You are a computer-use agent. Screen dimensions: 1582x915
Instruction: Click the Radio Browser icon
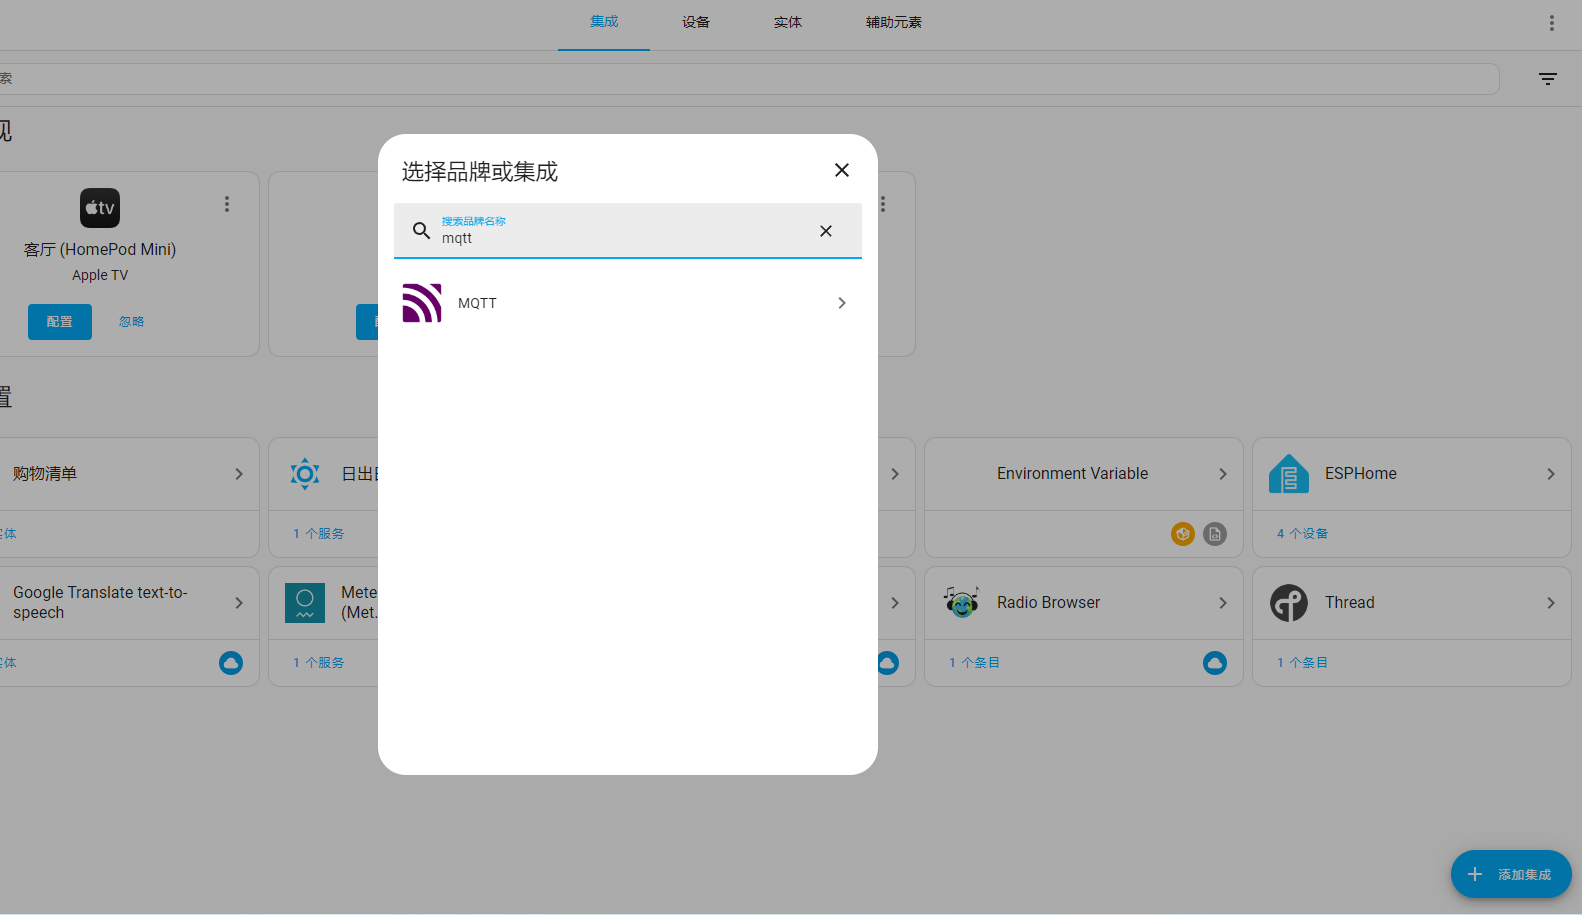click(x=961, y=603)
